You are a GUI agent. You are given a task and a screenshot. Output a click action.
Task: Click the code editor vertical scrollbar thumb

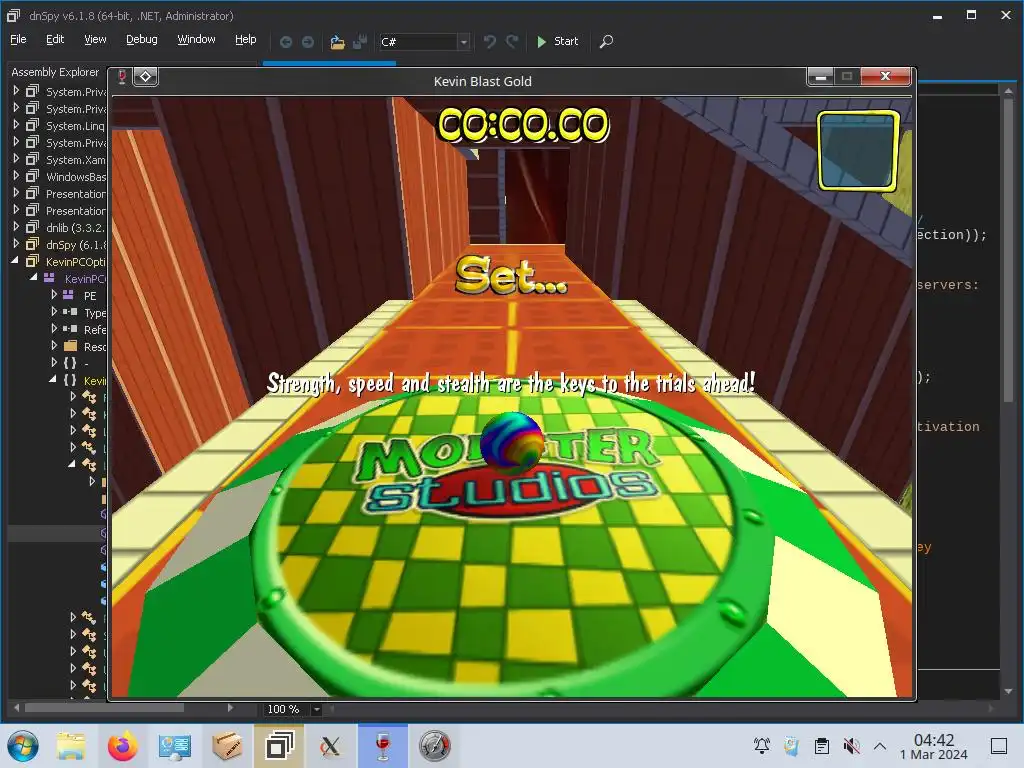[x=1008, y=248]
